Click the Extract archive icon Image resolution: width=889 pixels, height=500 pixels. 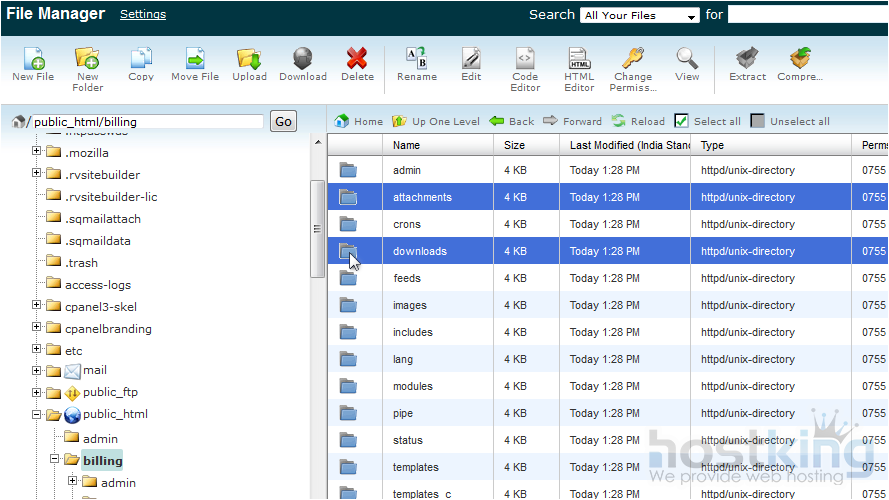tap(747, 59)
